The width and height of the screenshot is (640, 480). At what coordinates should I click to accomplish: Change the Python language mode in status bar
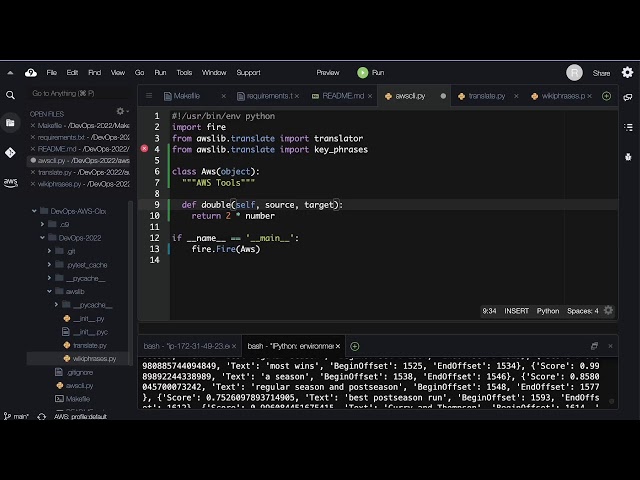(x=548, y=311)
